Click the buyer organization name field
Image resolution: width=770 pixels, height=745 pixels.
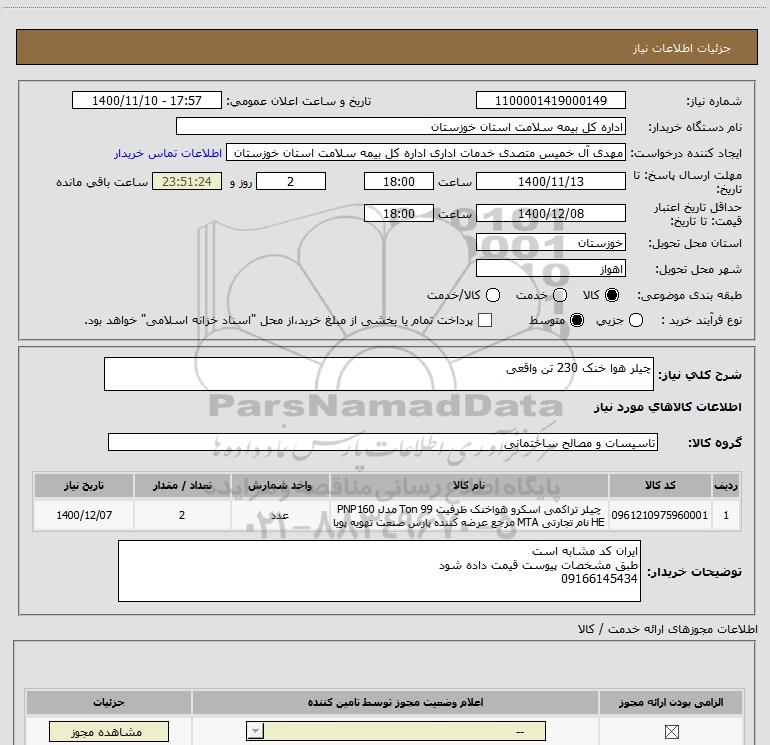pos(401,127)
